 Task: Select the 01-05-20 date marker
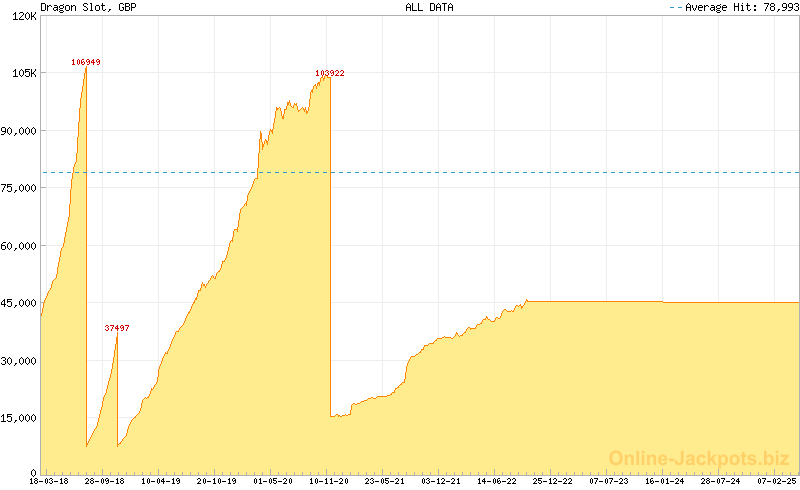coord(273,481)
